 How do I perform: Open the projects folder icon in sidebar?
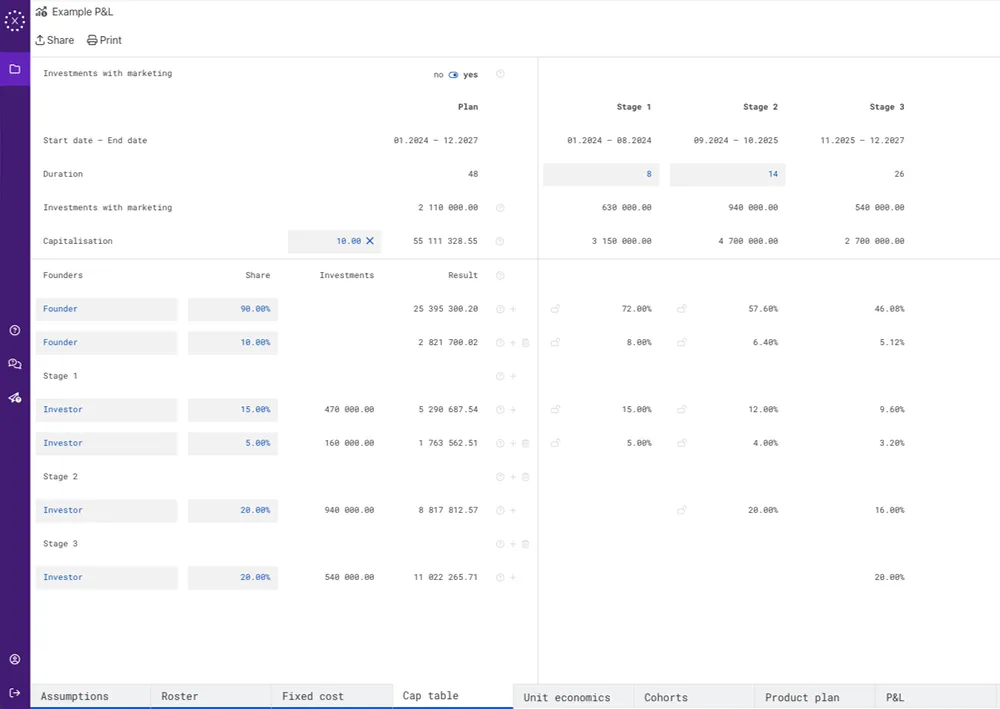(15, 69)
